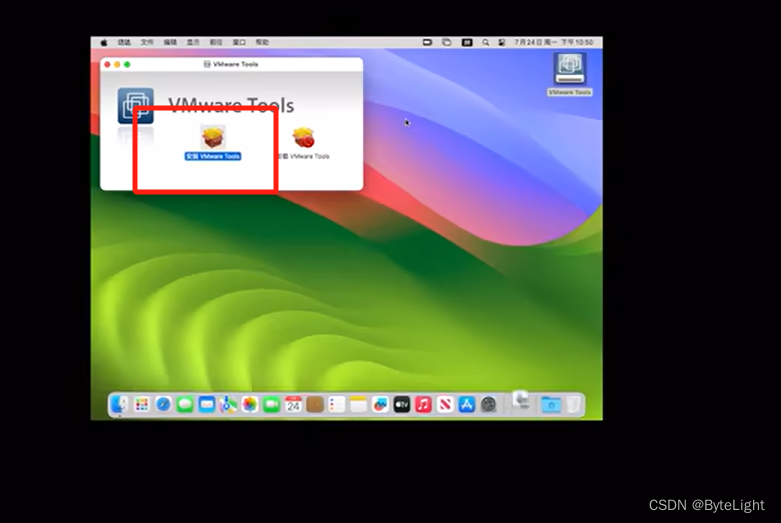Open the Uninstall VMware Tools icon

point(303,138)
